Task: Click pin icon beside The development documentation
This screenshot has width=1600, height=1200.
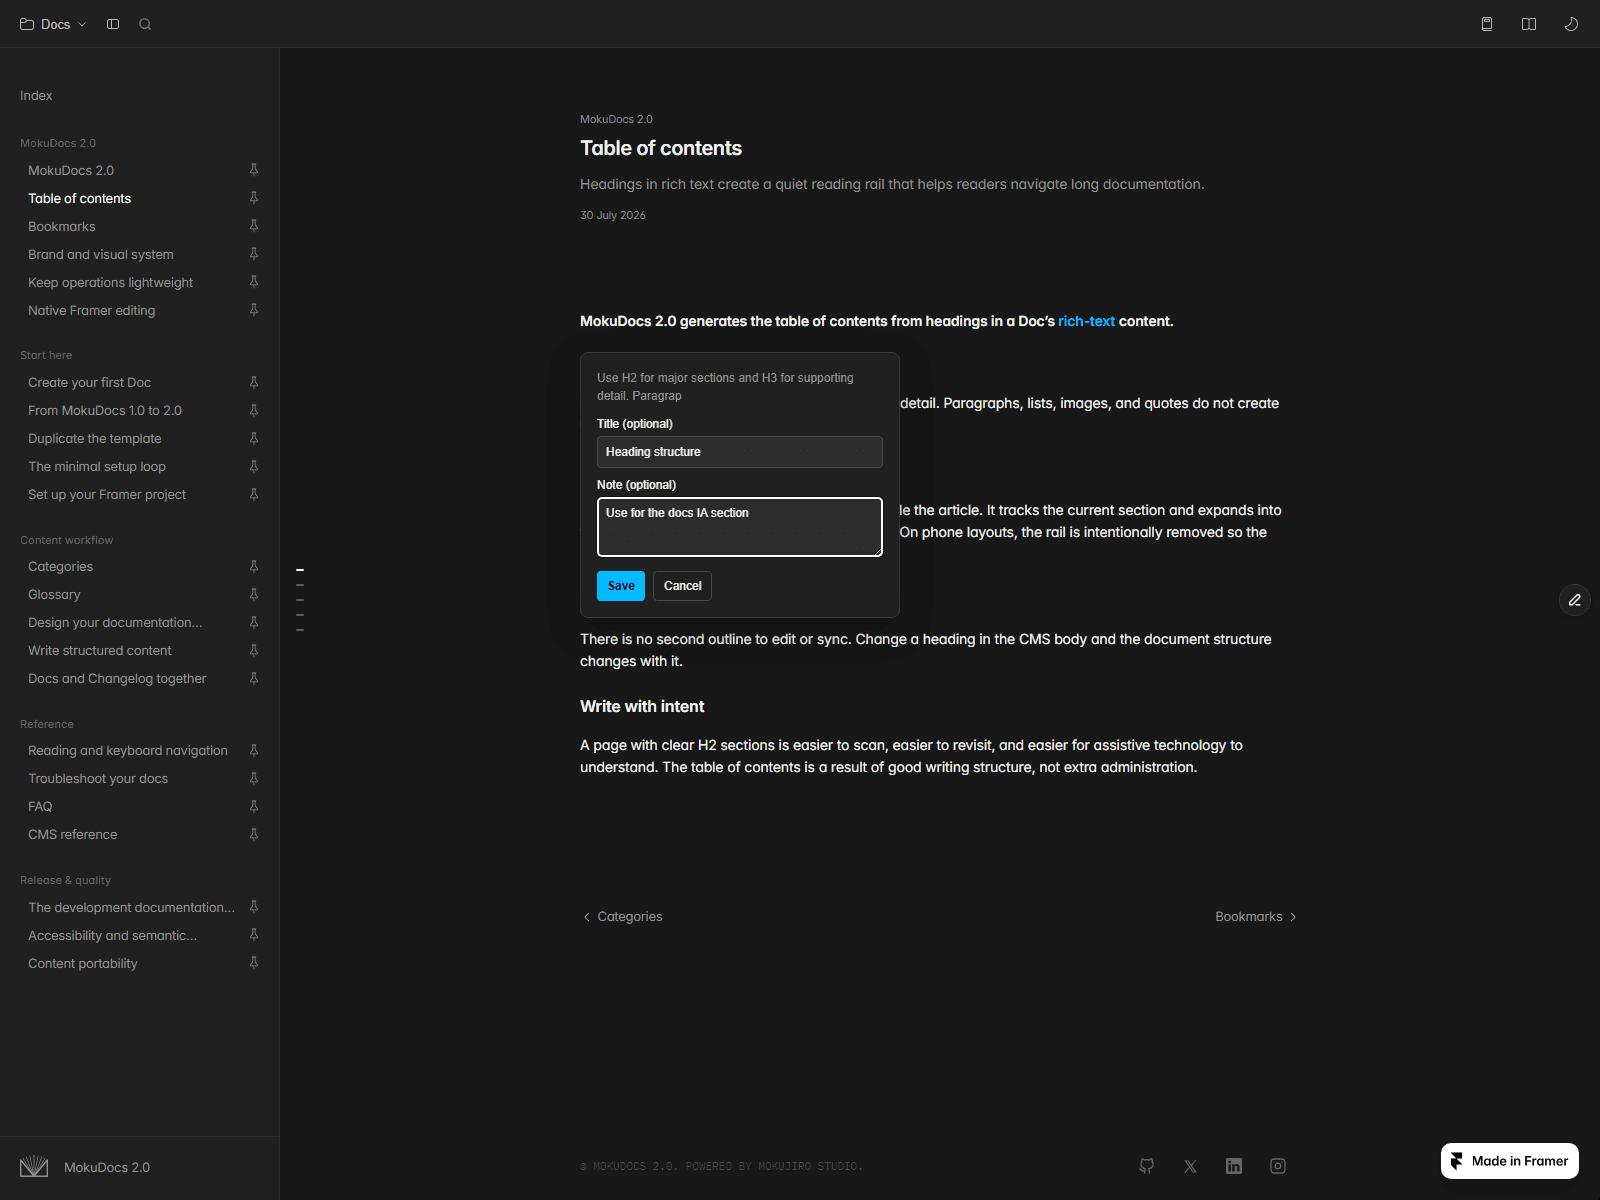Action: (254, 907)
